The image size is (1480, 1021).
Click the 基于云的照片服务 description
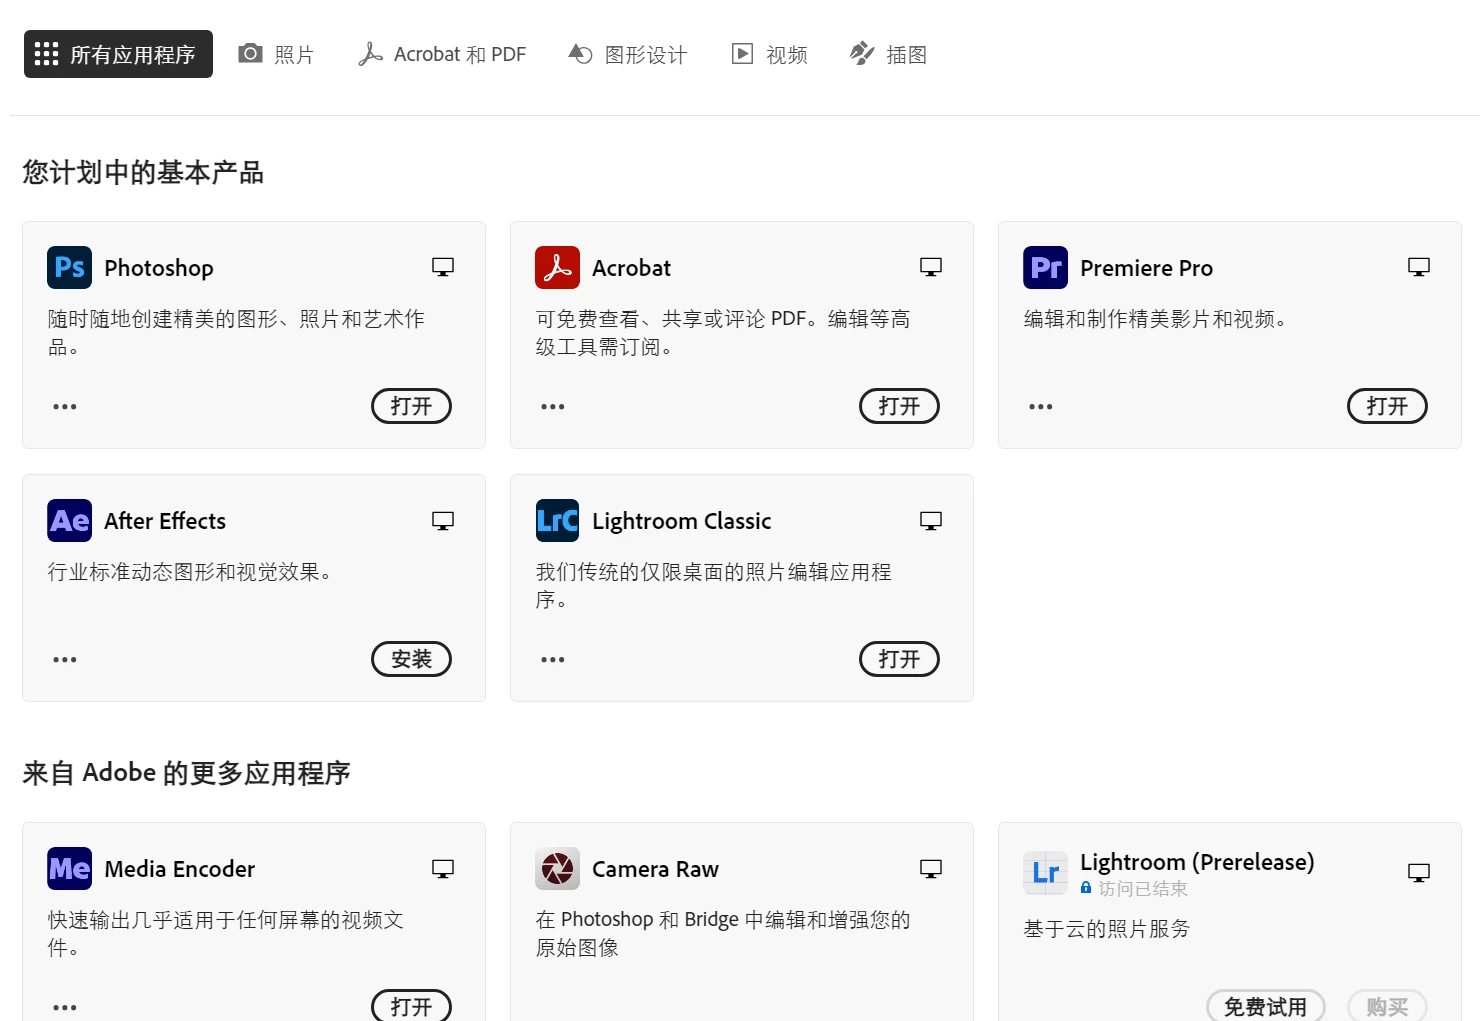point(1107,929)
